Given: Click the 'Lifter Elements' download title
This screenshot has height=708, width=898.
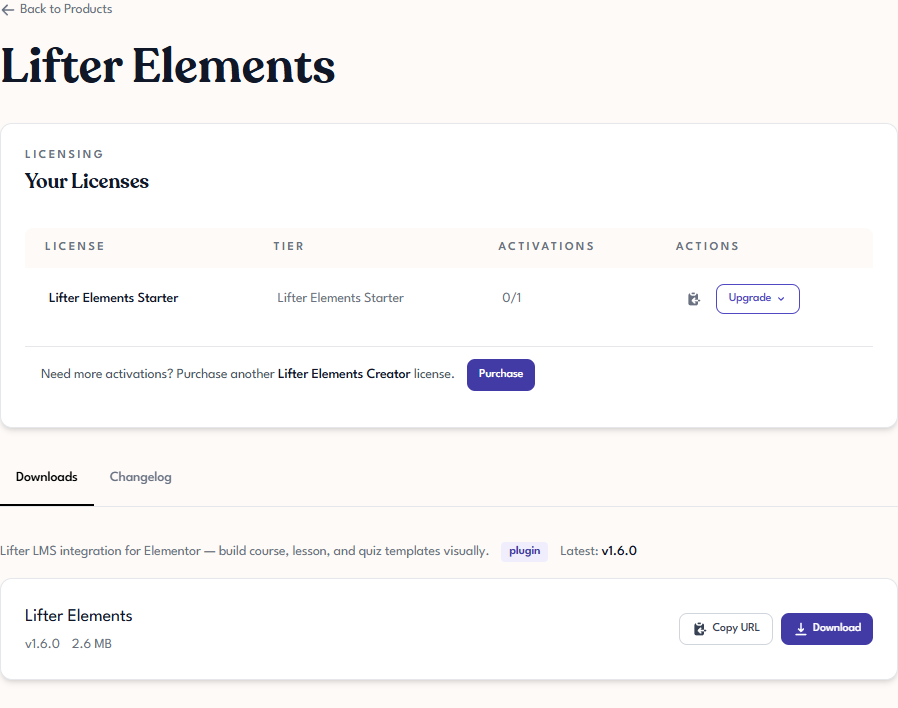Looking at the screenshot, I should tap(78, 616).
